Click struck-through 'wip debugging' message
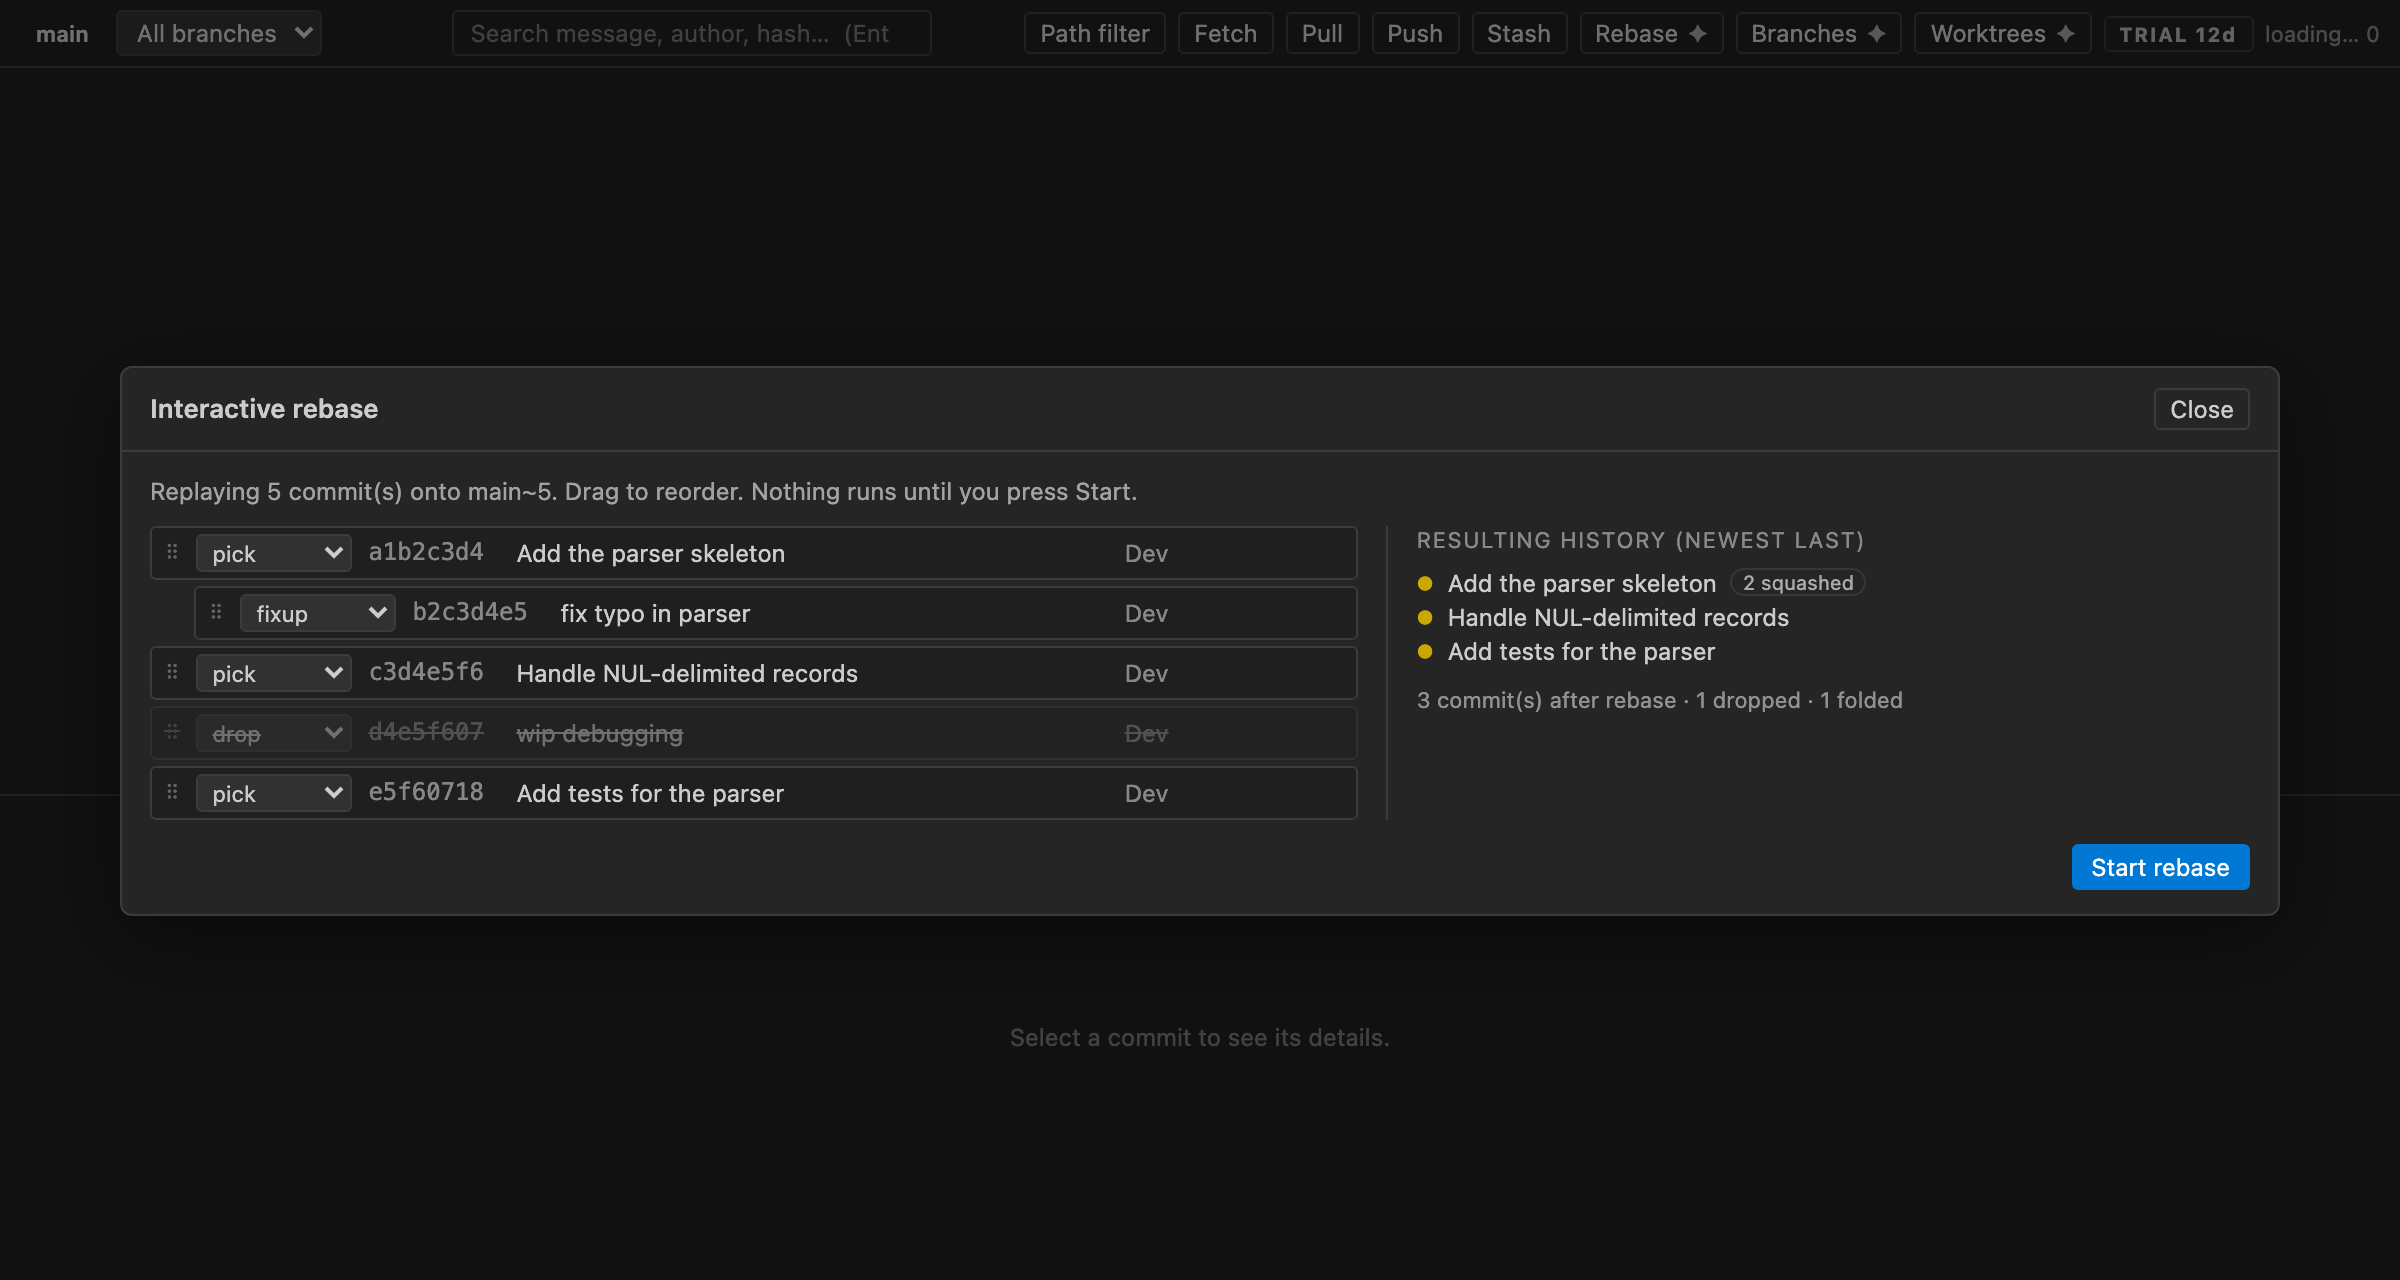 click(x=599, y=733)
